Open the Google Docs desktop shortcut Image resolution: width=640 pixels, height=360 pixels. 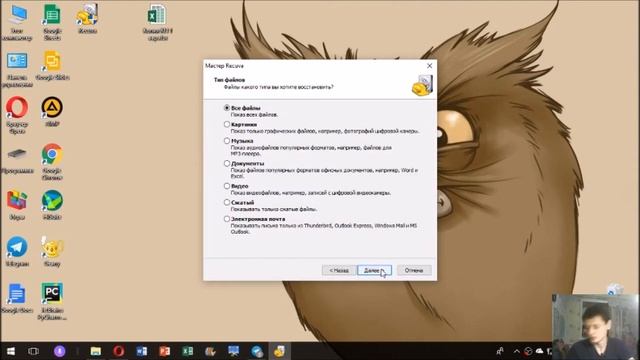(17, 298)
